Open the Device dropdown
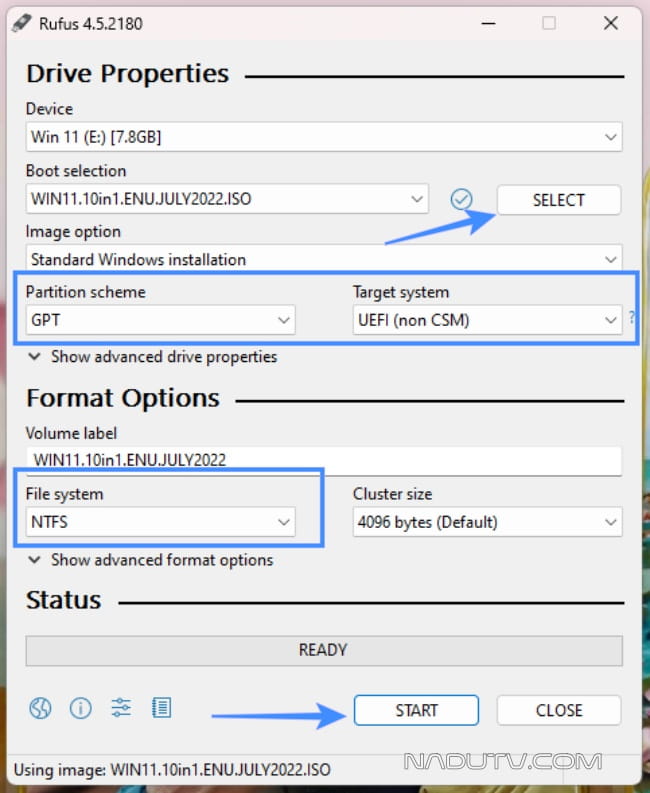 click(x=324, y=137)
